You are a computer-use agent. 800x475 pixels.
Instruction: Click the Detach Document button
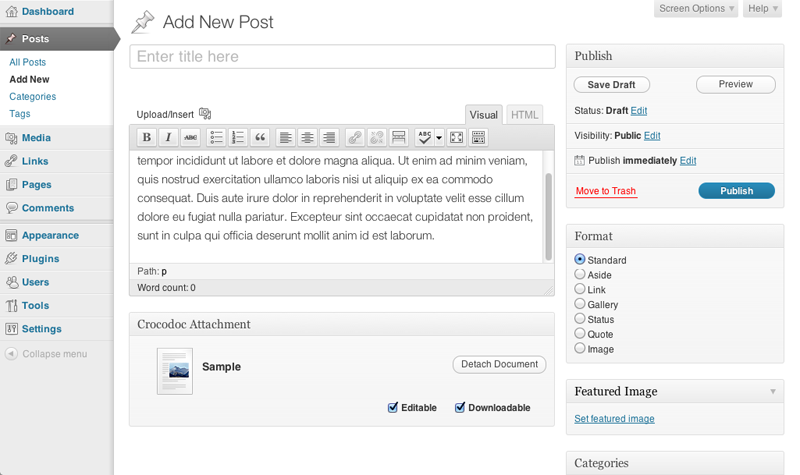tap(499, 364)
